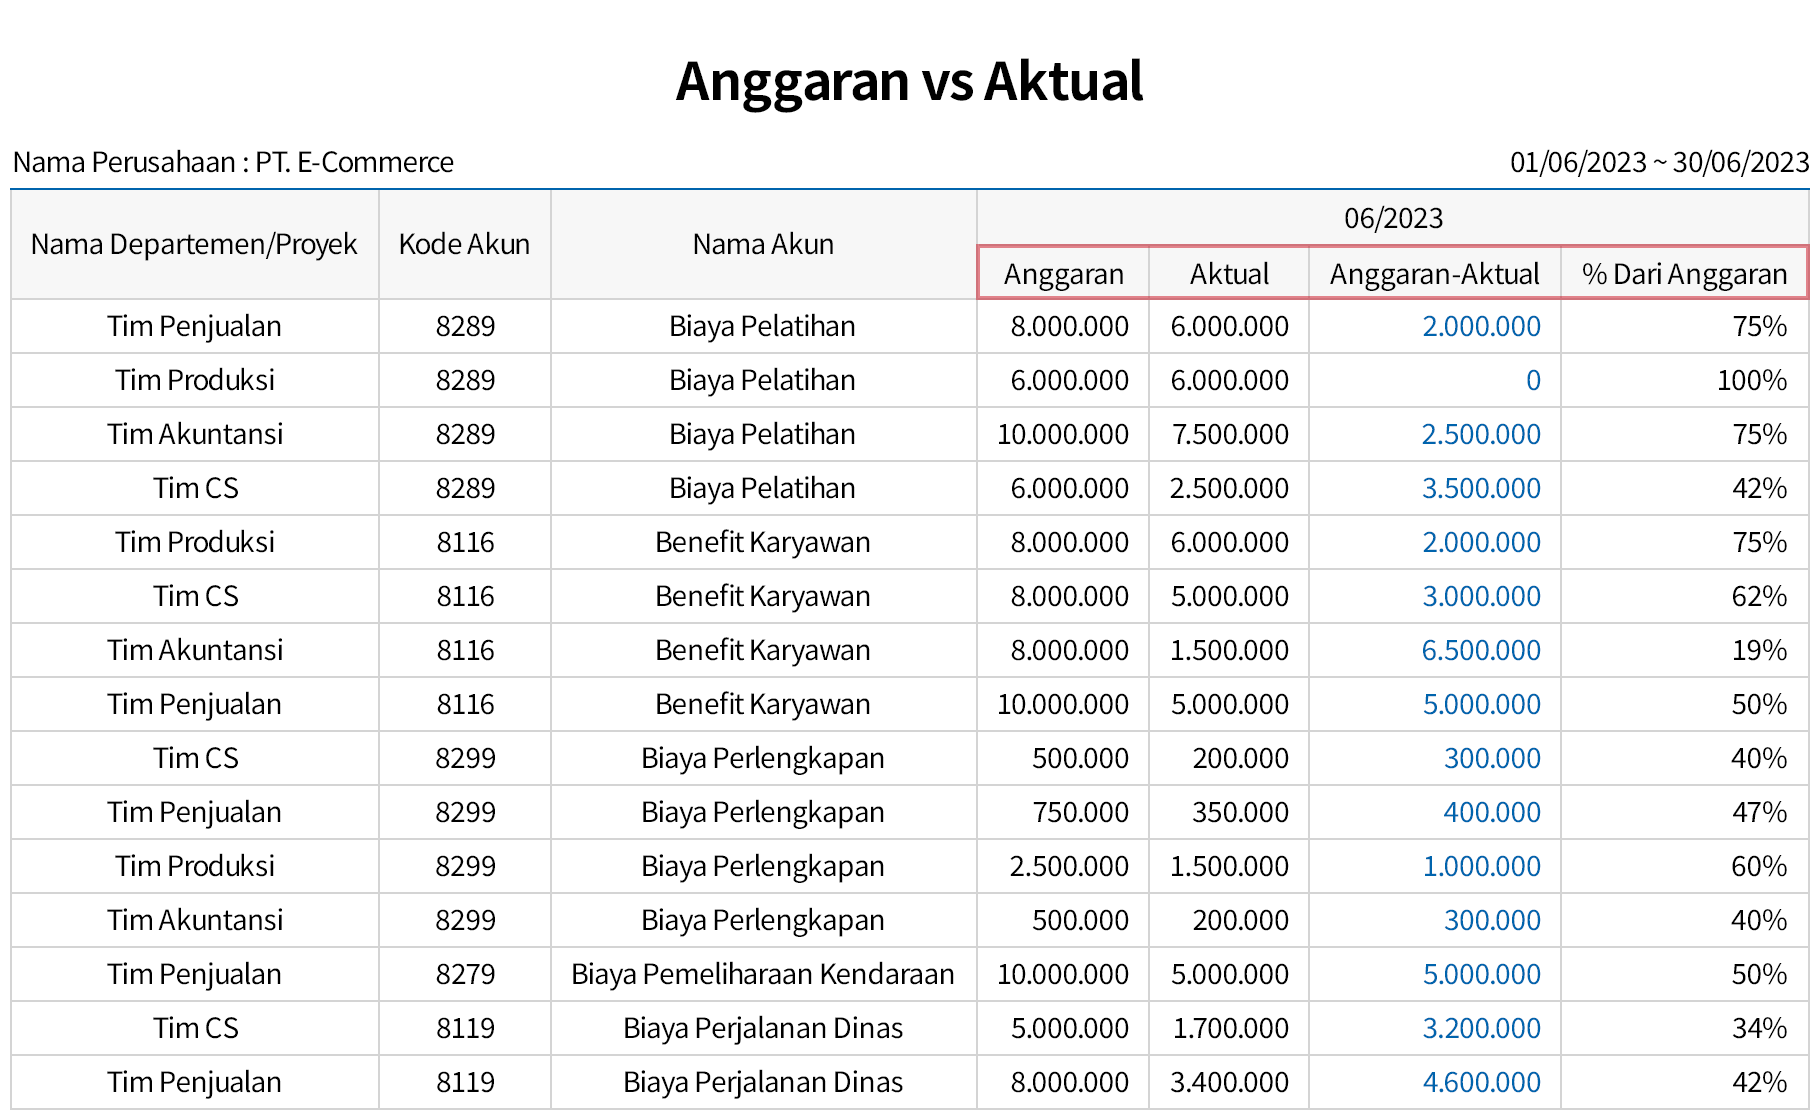
Task: Open the 4.600.000 Anggaran-Aktual link
Action: coord(1480,1082)
